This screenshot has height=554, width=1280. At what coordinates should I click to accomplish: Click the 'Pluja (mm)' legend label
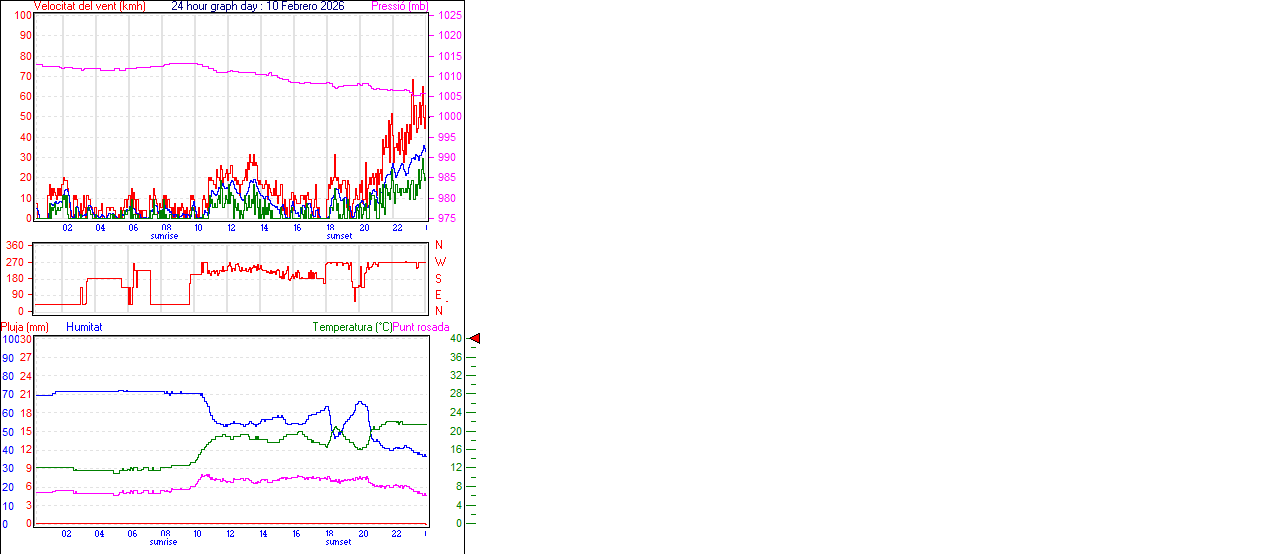[x=25, y=327]
